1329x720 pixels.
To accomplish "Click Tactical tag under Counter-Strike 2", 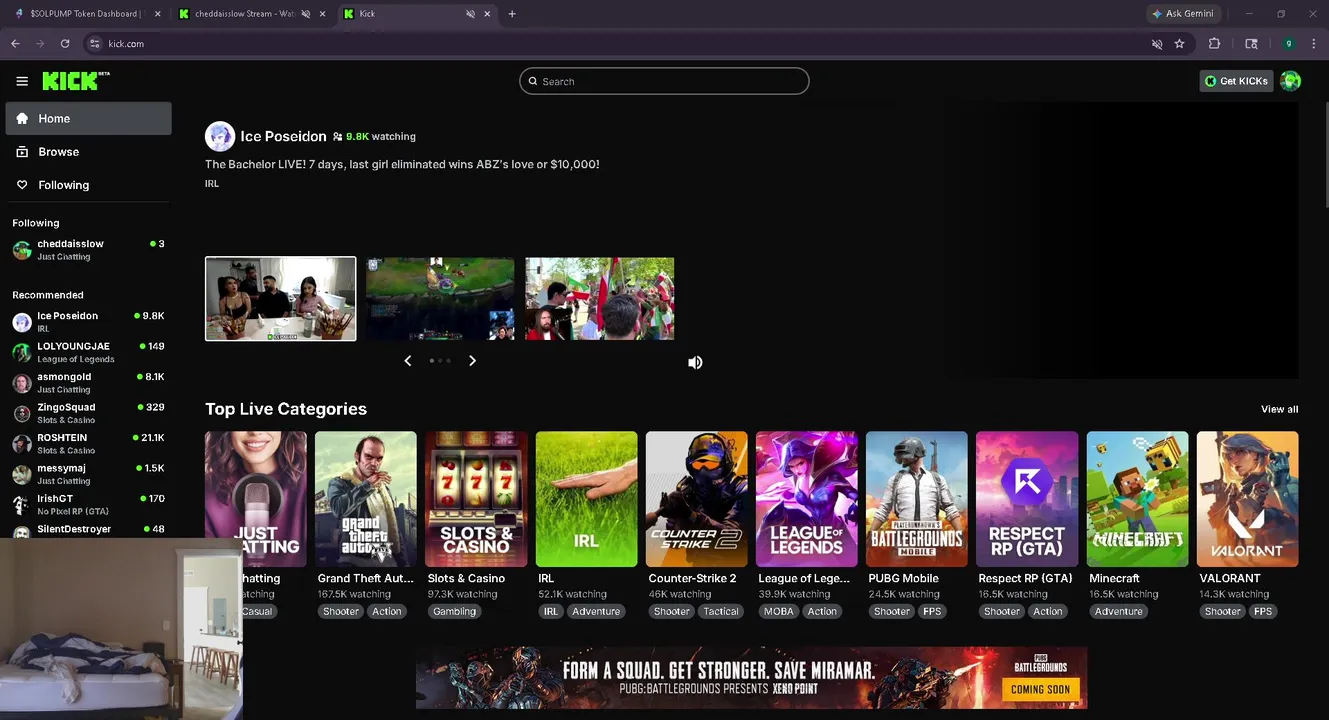I will [x=720, y=611].
